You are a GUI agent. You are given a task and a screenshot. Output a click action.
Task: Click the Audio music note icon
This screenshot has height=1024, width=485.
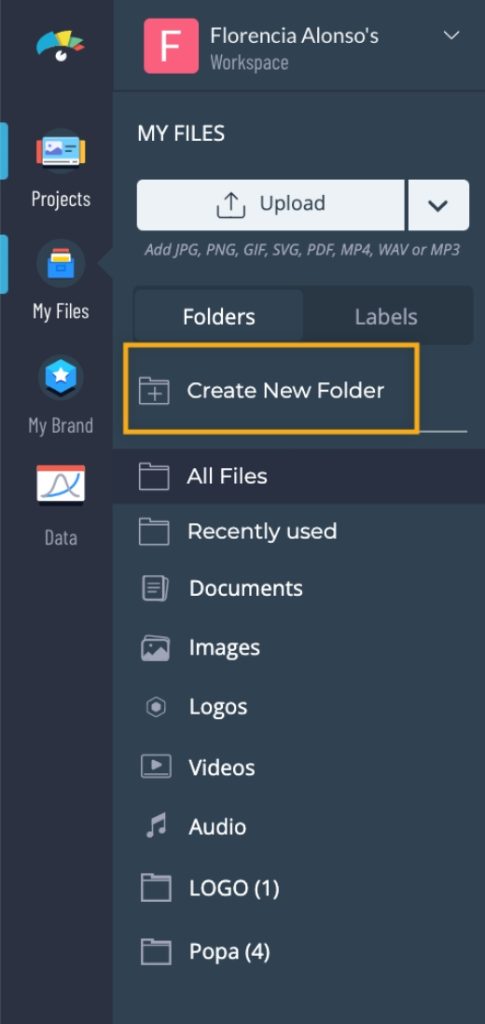pos(155,826)
